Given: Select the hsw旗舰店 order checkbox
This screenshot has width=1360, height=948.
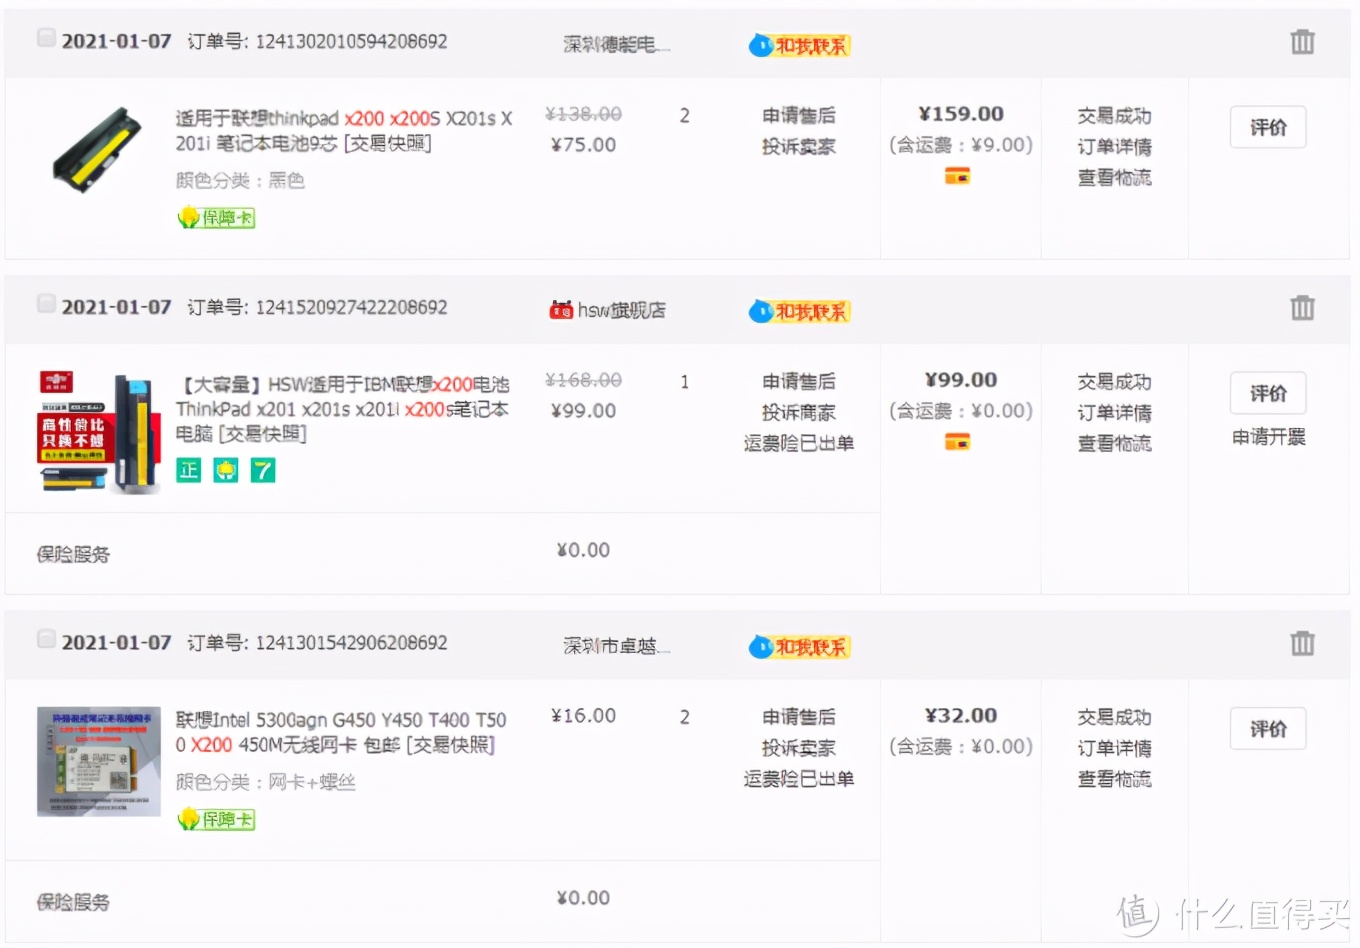Looking at the screenshot, I should [46, 303].
